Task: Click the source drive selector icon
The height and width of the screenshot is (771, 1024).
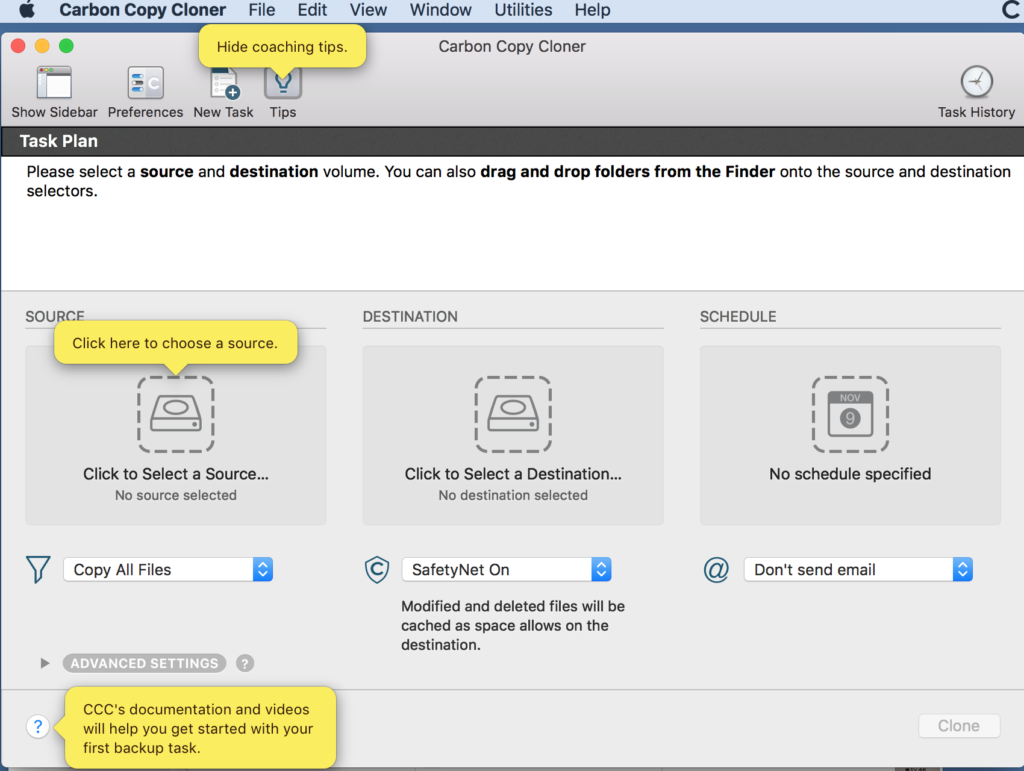Action: [176, 414]
